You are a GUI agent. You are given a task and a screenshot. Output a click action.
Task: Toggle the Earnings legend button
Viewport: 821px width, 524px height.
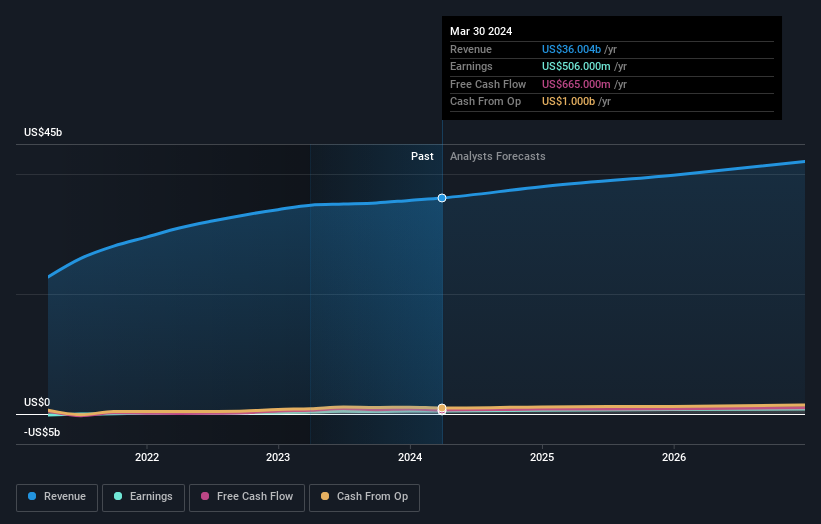(143, 497)
